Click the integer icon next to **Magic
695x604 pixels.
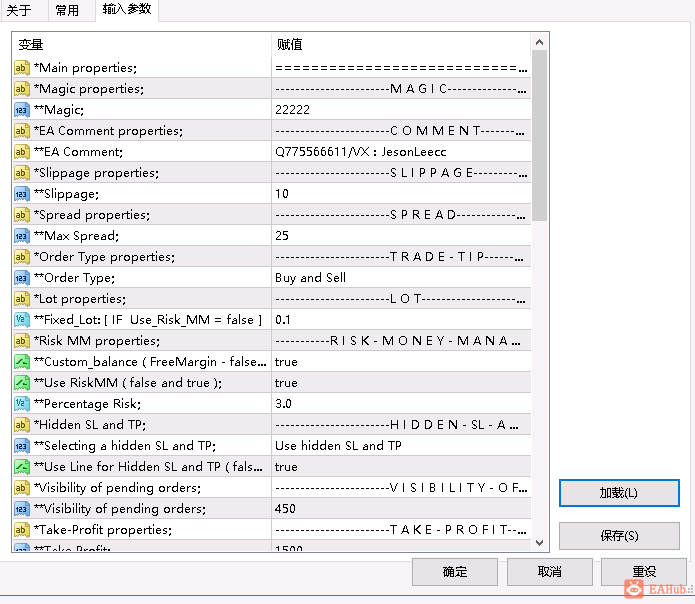[21, 110]
